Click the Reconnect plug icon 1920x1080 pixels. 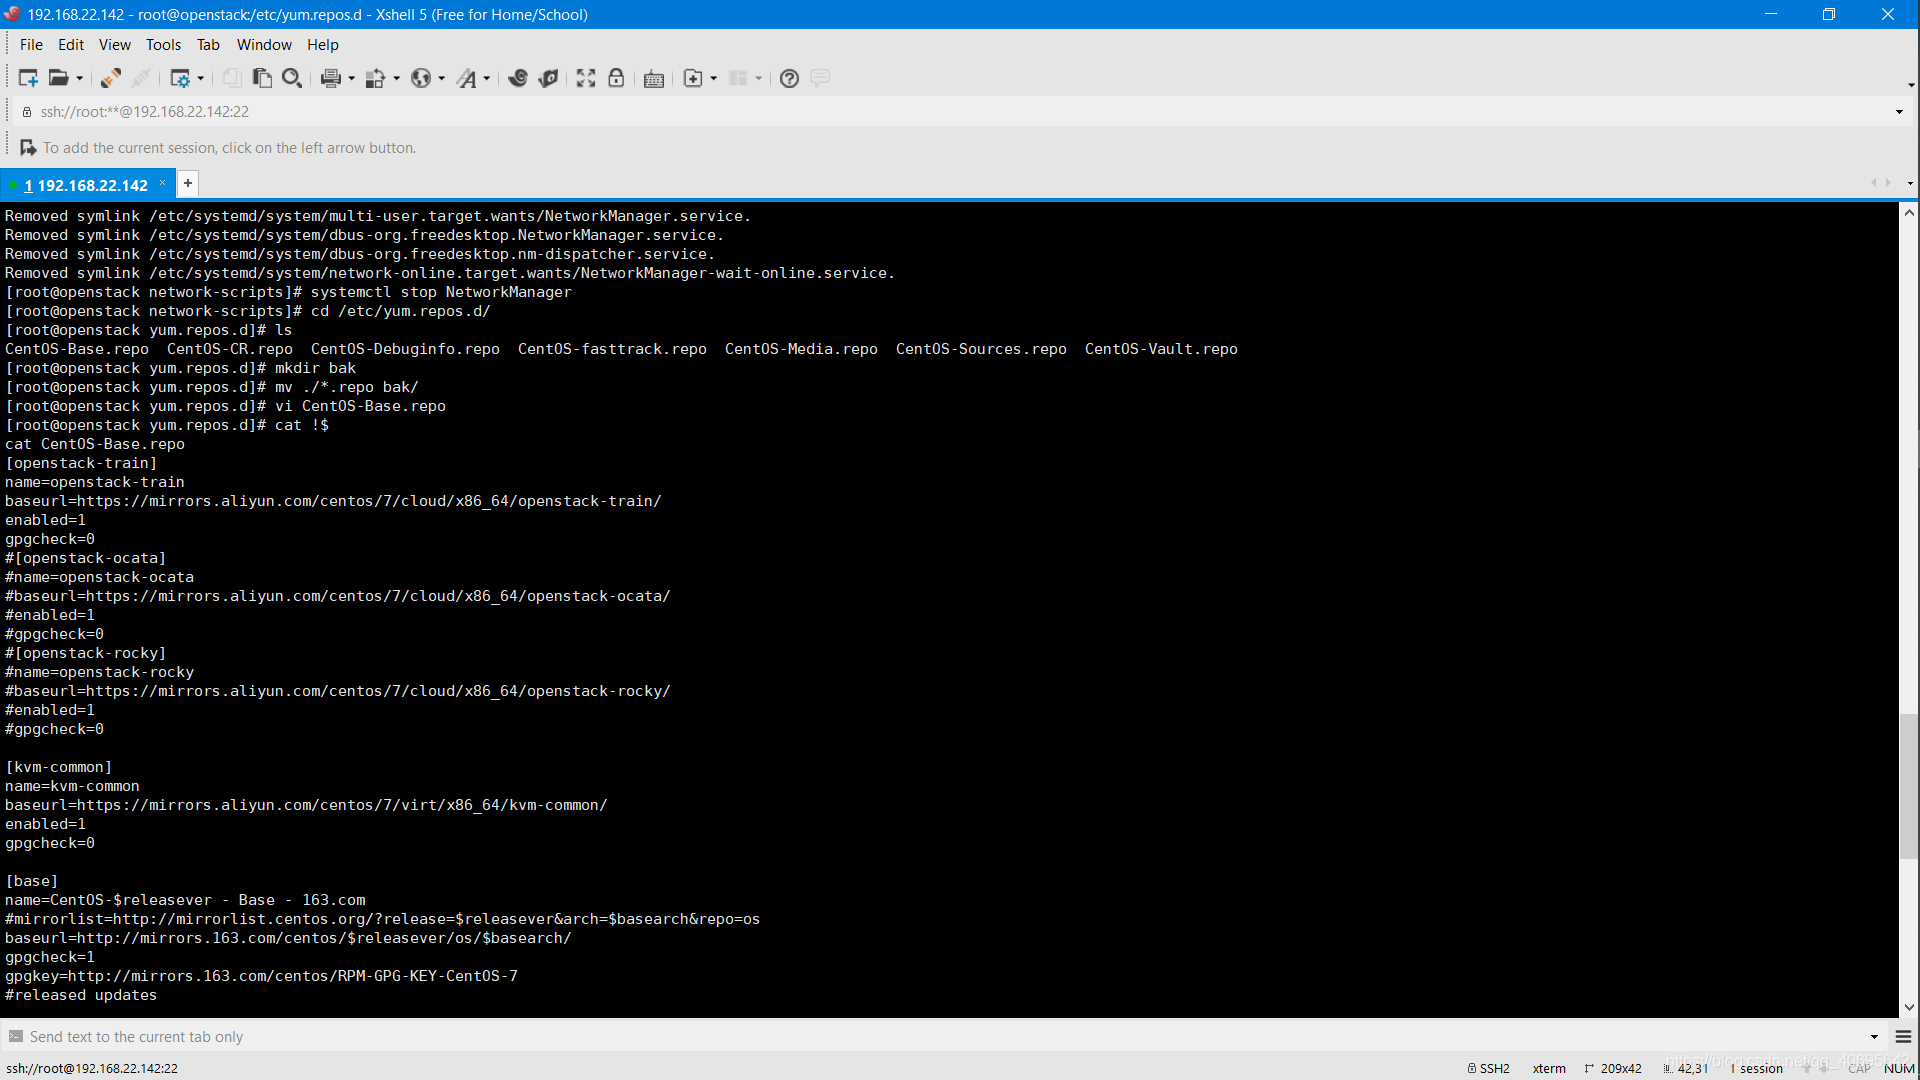[x=111, y=78]
